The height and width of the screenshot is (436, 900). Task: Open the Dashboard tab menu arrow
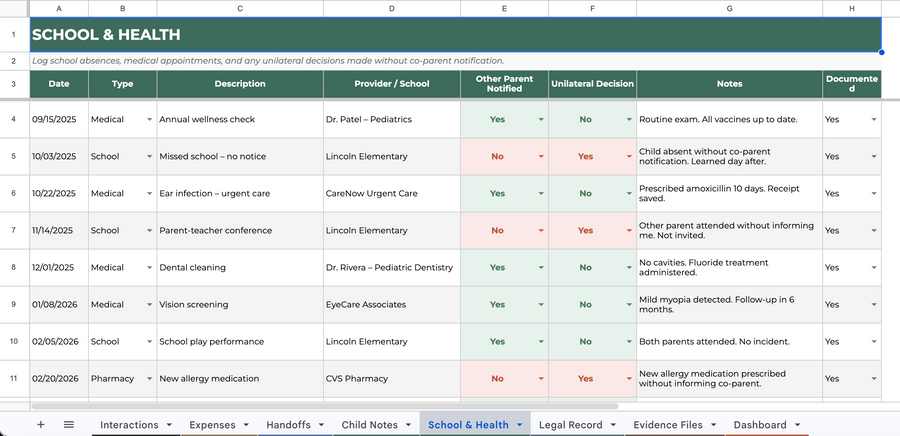[x=797, y=425]
